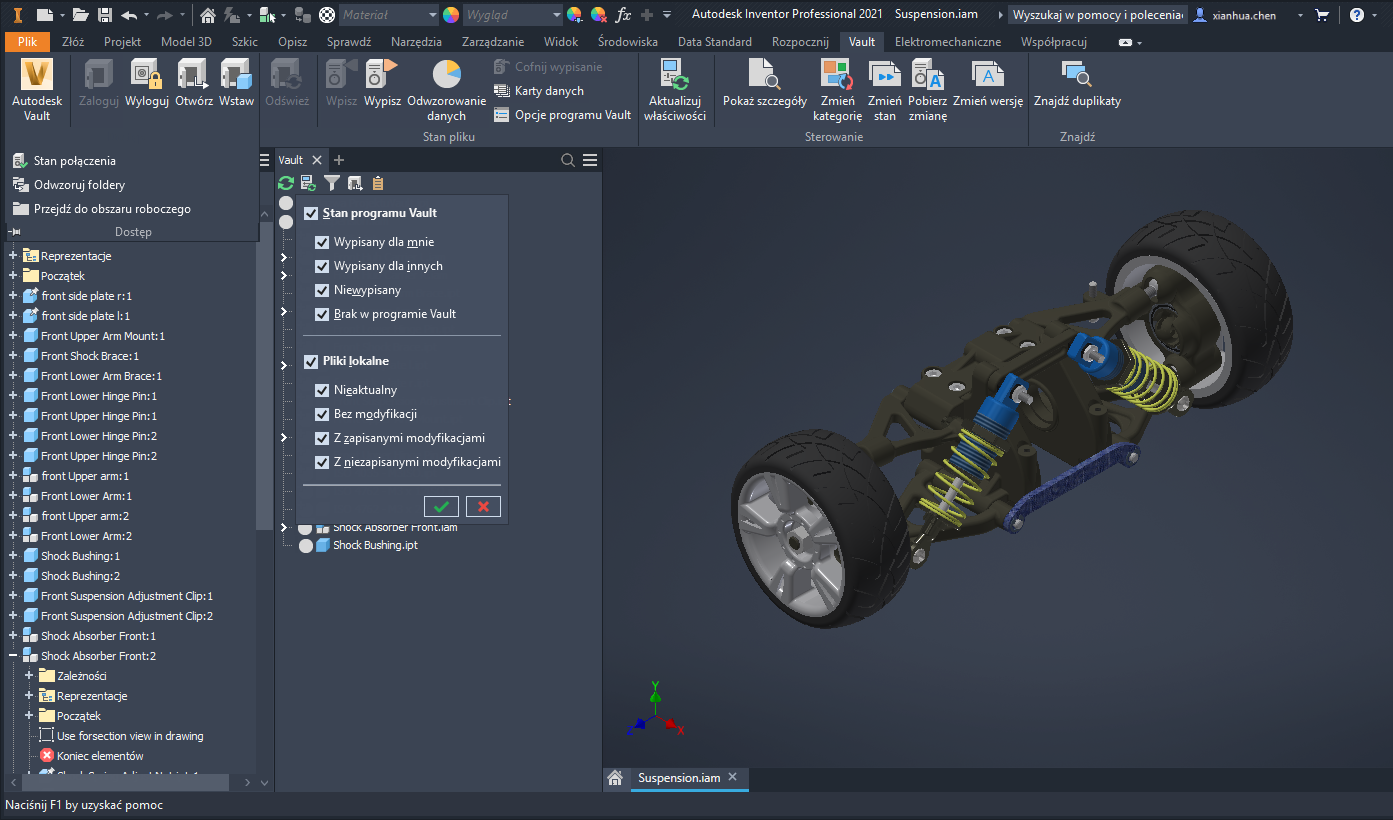Click the Wypisz (check out) icon
This screenshot has height=820, width=1393.
382,84
